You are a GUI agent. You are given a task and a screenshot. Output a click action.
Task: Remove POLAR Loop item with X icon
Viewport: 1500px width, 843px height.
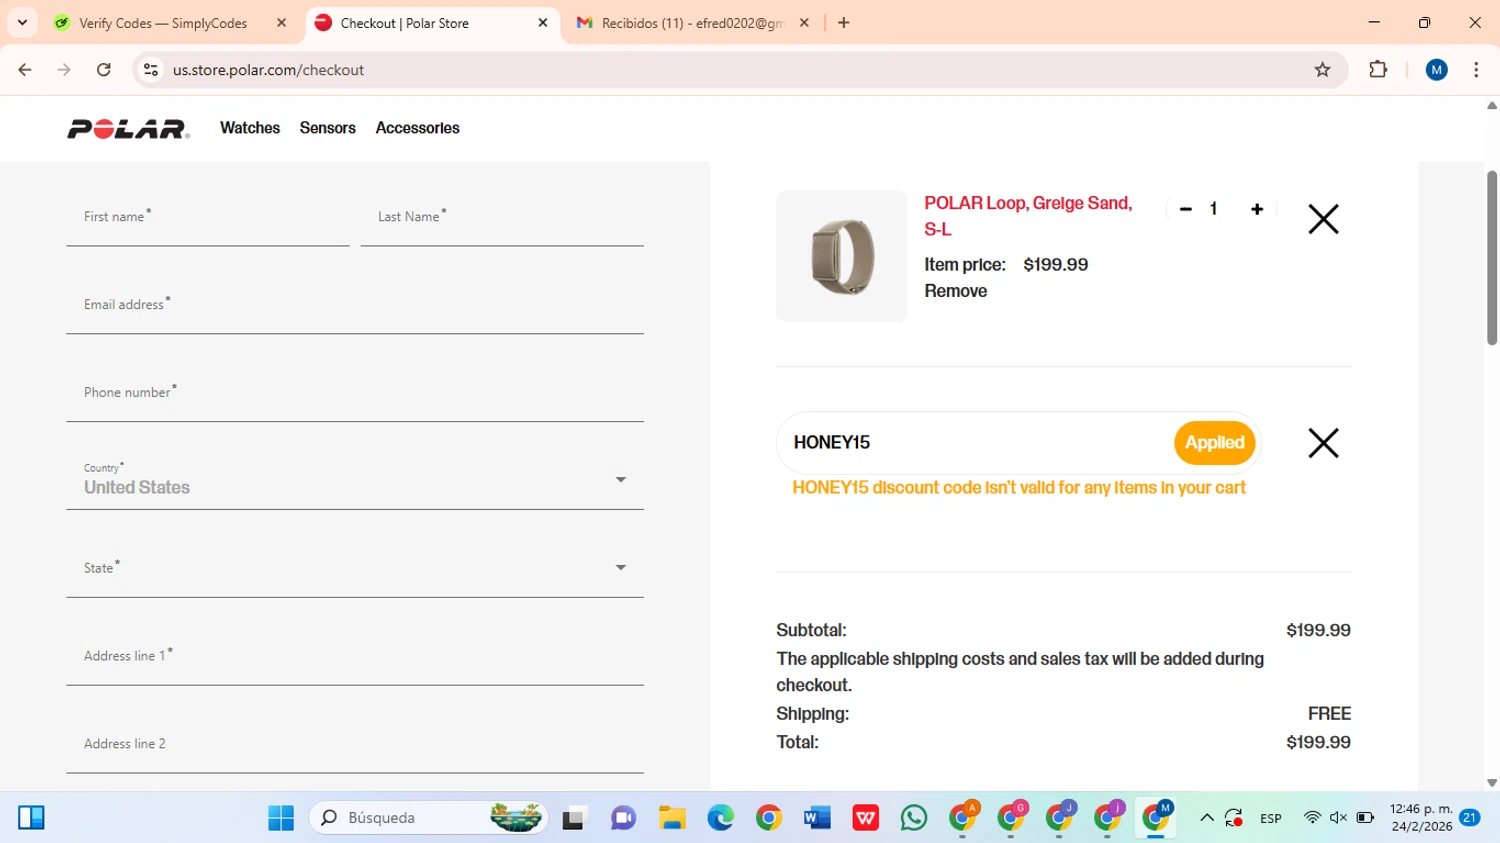coord(1323,219)
